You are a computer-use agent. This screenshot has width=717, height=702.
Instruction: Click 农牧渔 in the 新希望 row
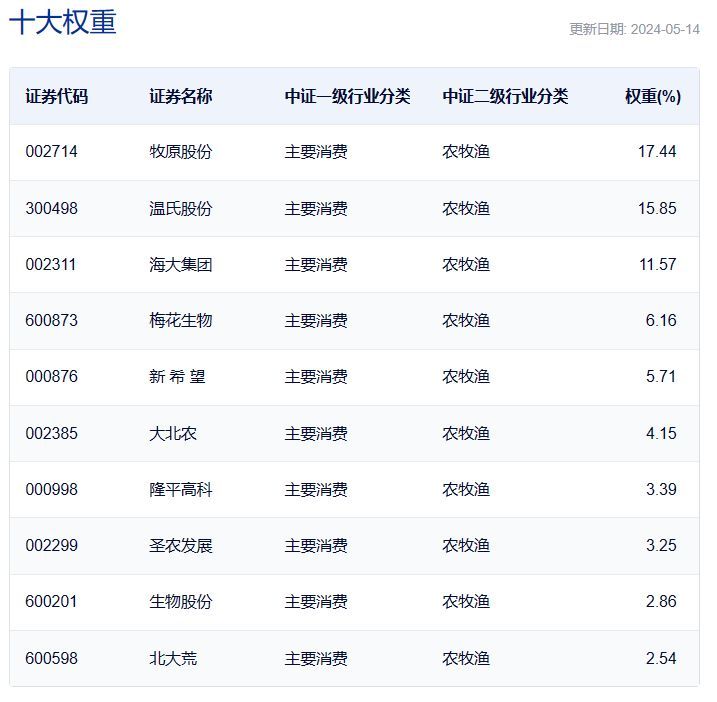tap(466, 376)
